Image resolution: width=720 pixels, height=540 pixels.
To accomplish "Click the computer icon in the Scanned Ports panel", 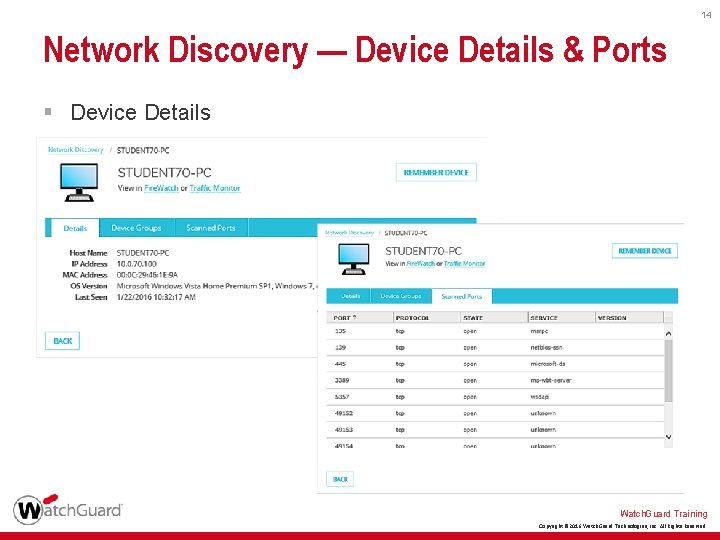I will pos(354,259).
